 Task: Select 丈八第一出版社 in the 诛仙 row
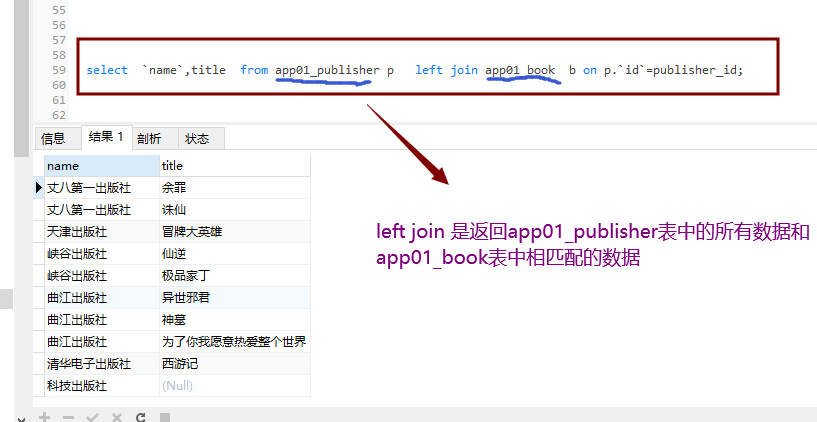click(102, 209)
